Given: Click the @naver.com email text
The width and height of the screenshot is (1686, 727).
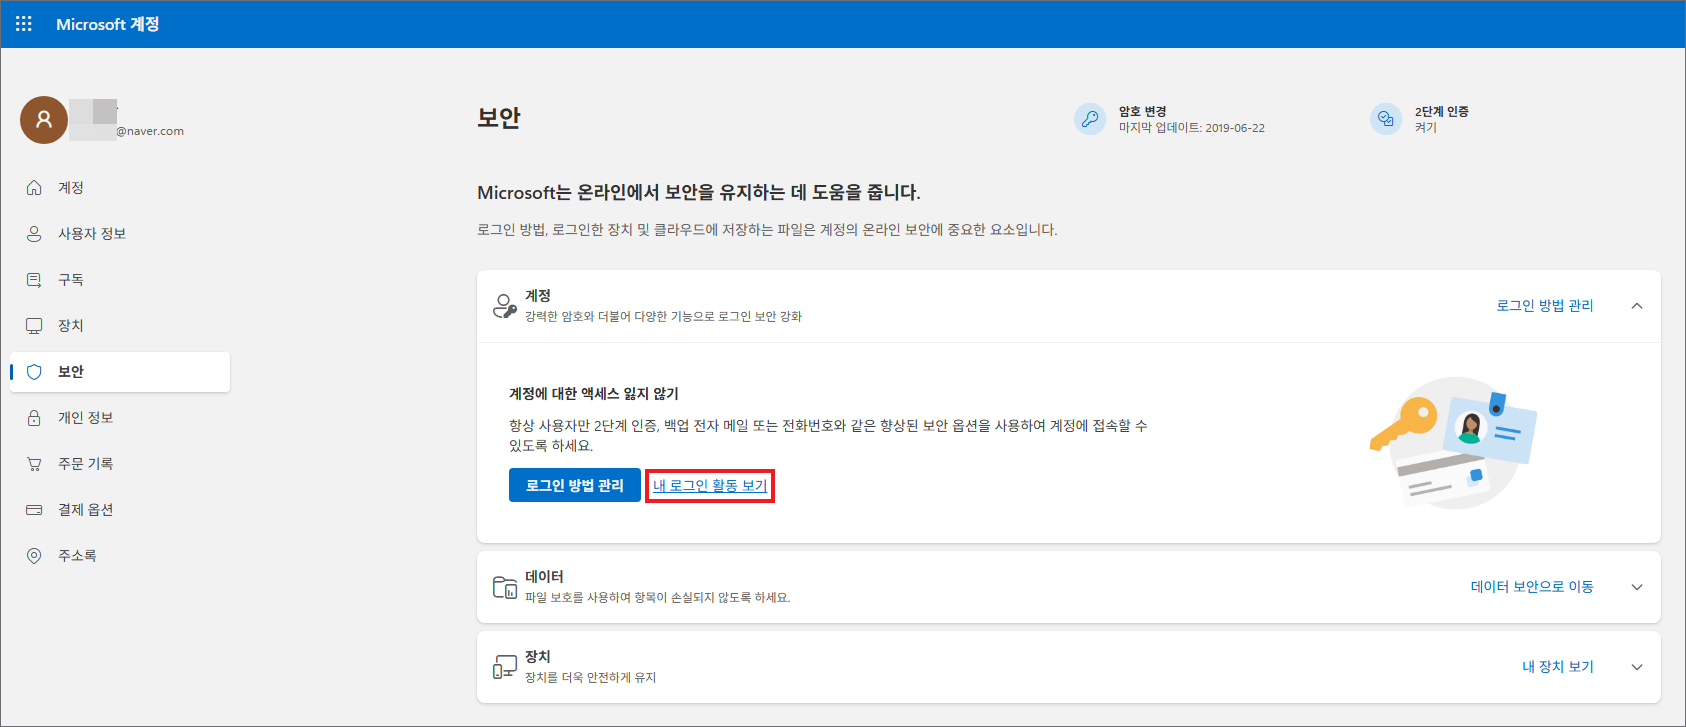Looking at the screenshot, I should (x=150, y=131).
